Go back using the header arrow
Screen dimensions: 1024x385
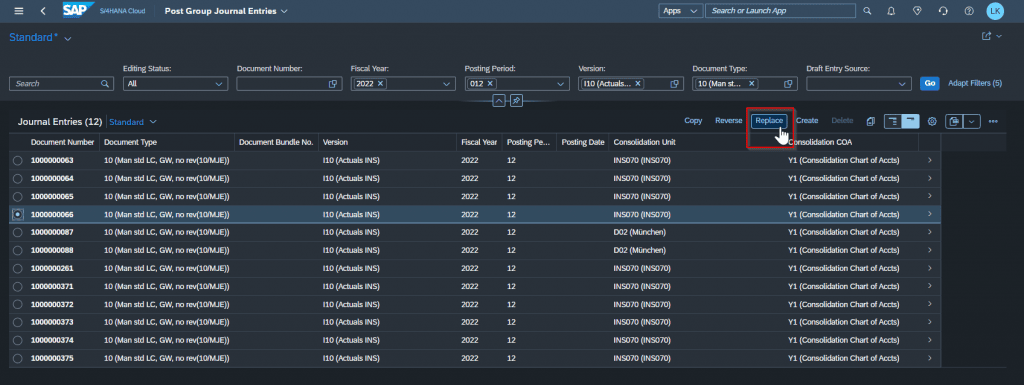tap(43, 11)
